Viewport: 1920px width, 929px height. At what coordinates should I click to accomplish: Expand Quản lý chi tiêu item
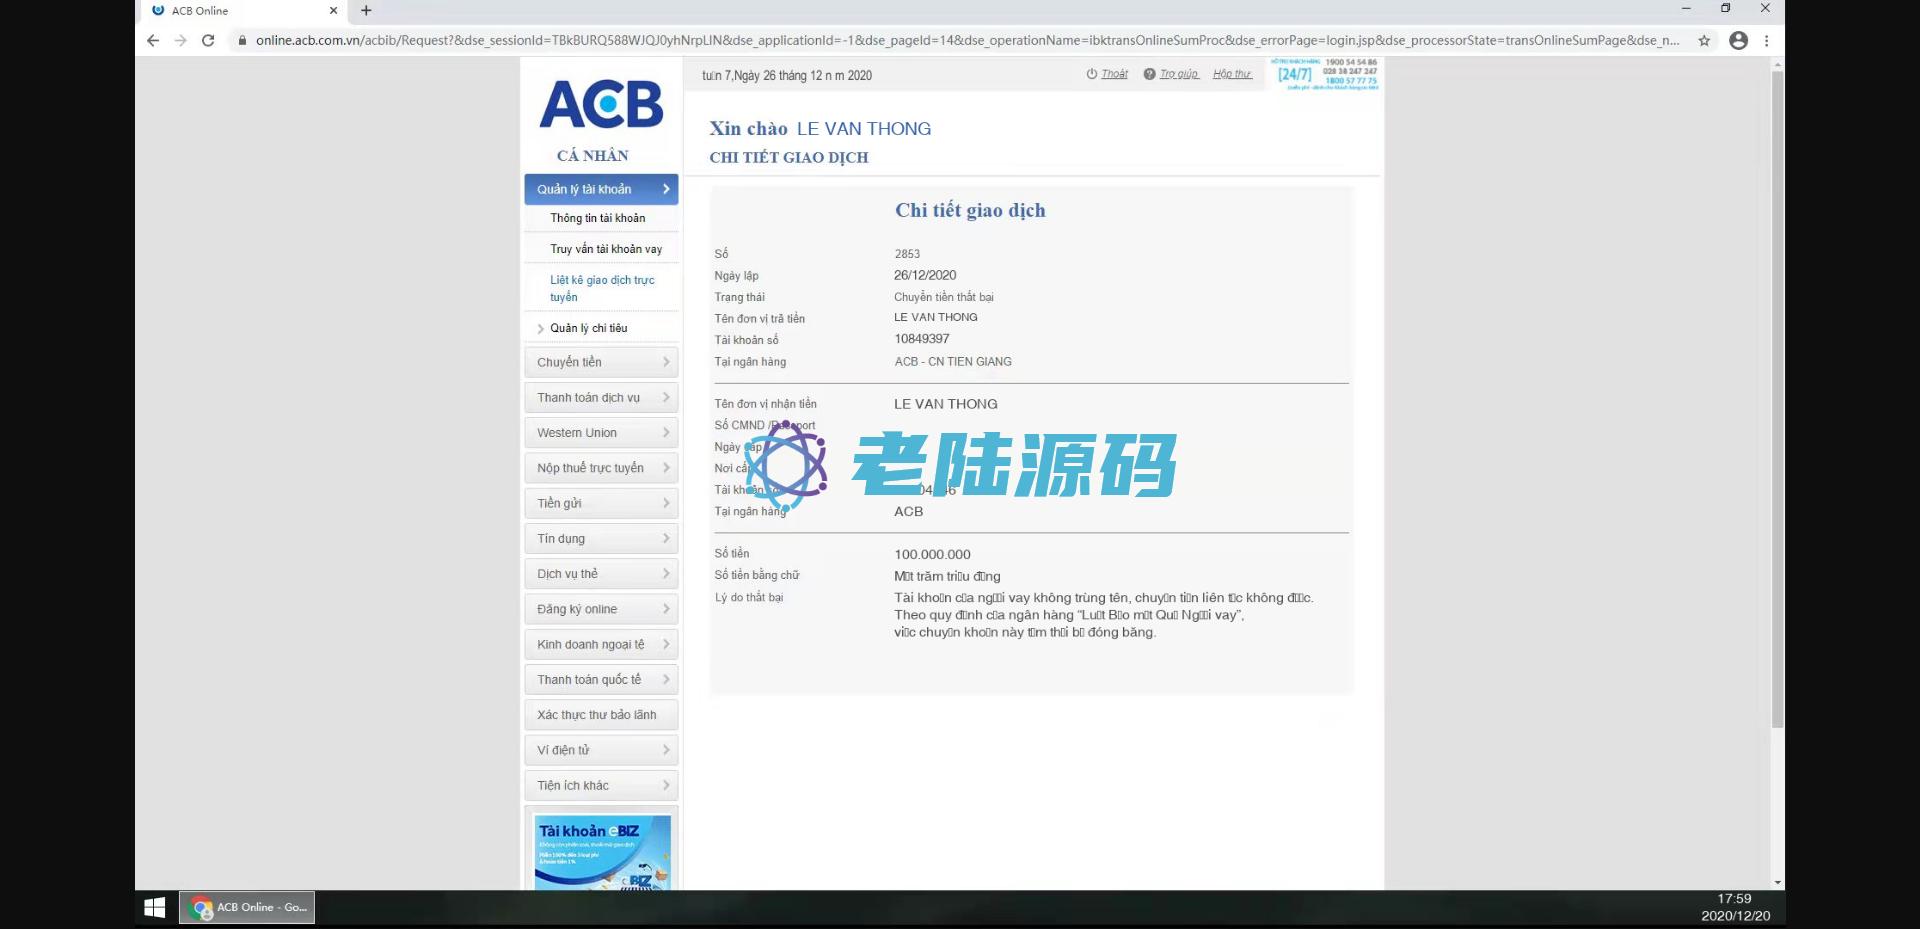[x=588, y=328]
